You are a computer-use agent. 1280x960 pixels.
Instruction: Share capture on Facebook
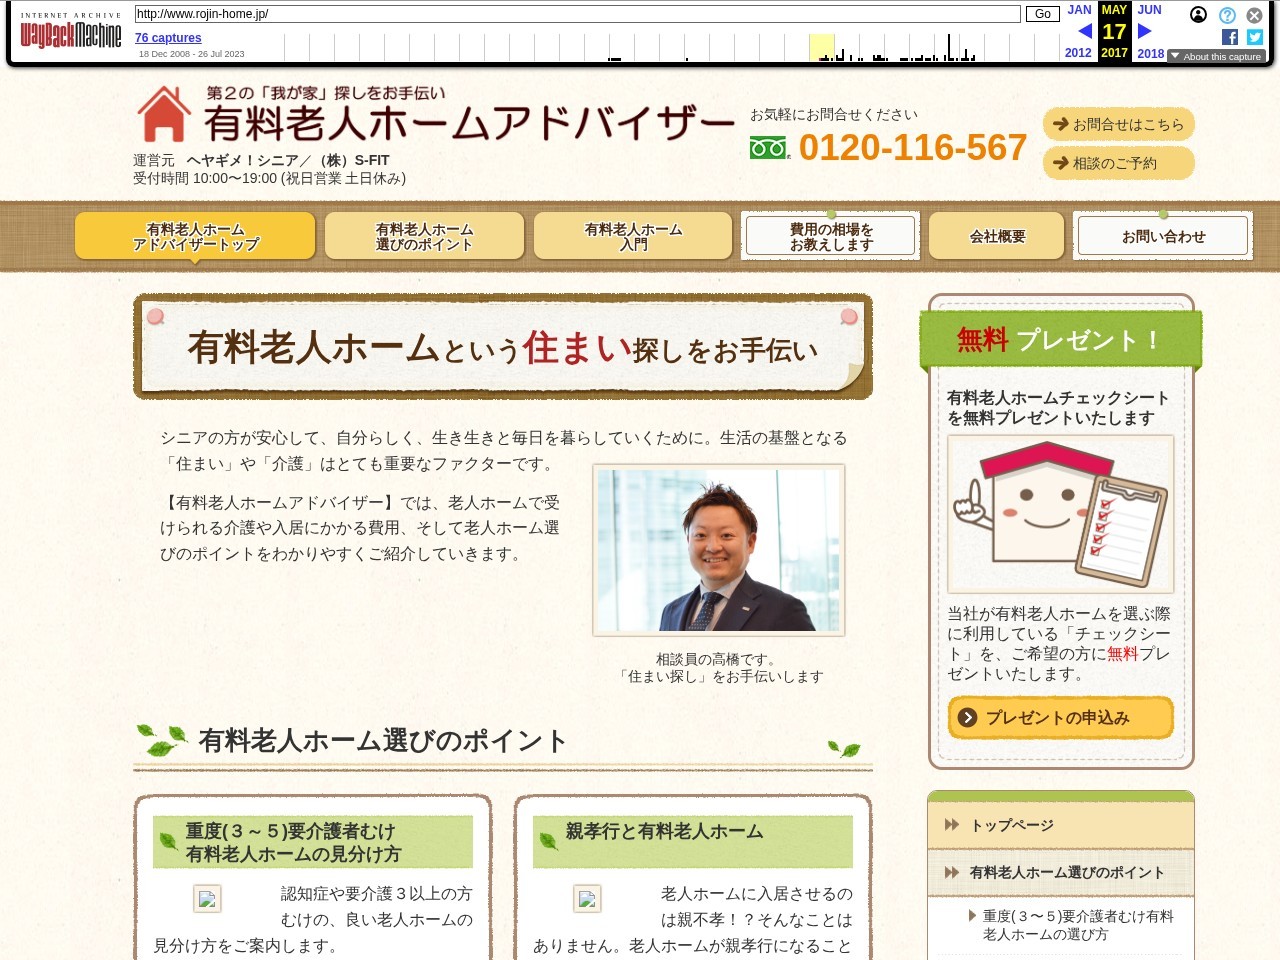click(1229, 37)
